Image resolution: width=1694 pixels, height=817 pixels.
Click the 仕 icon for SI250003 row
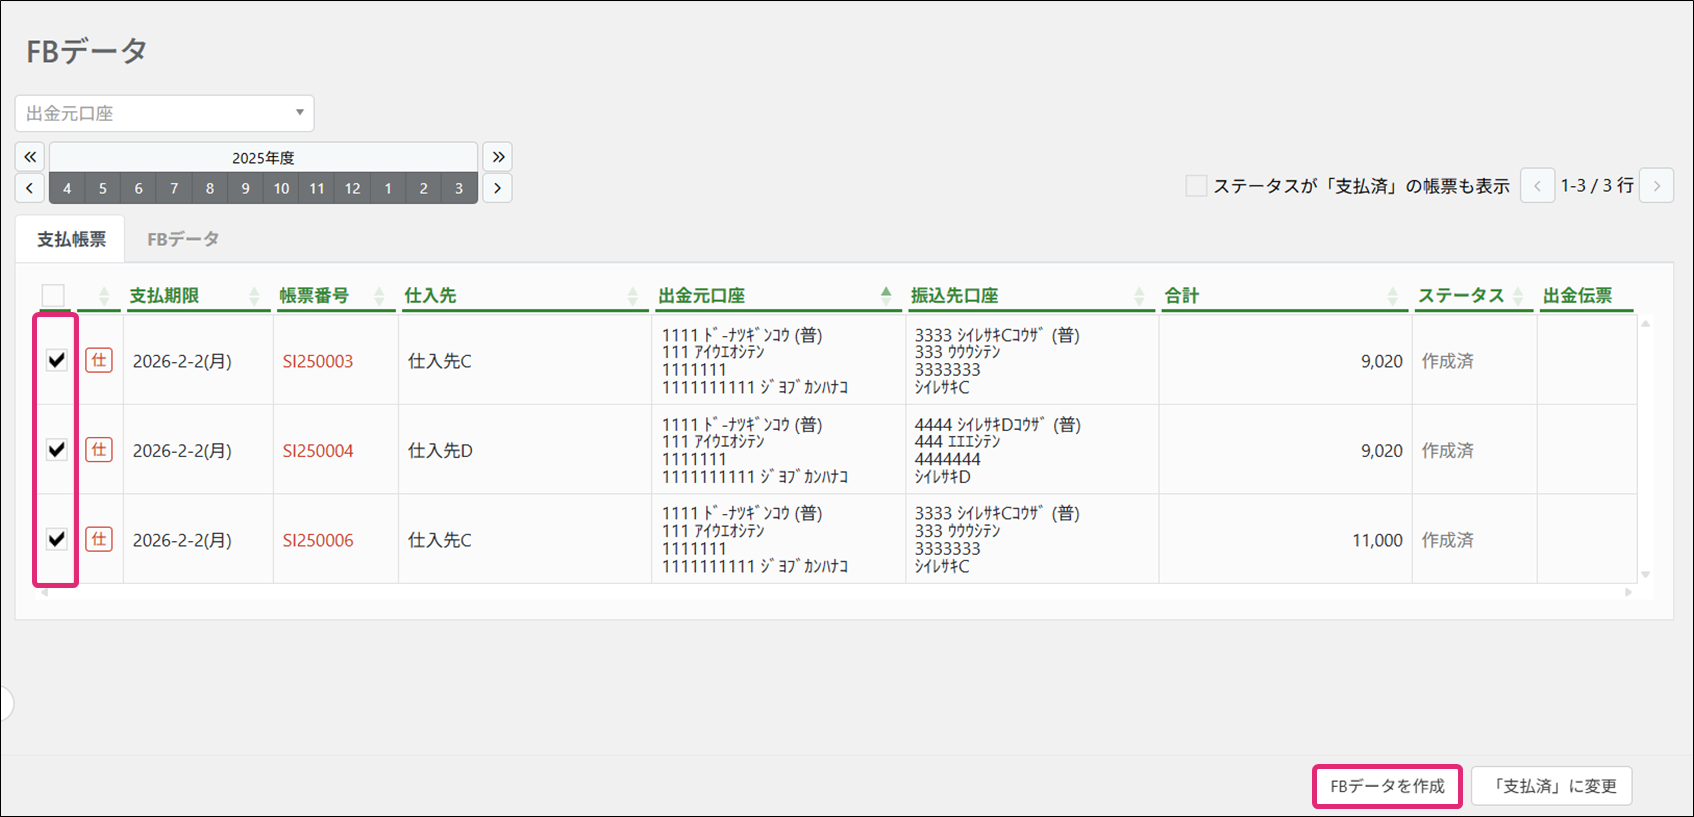click(x=99, y=360)
